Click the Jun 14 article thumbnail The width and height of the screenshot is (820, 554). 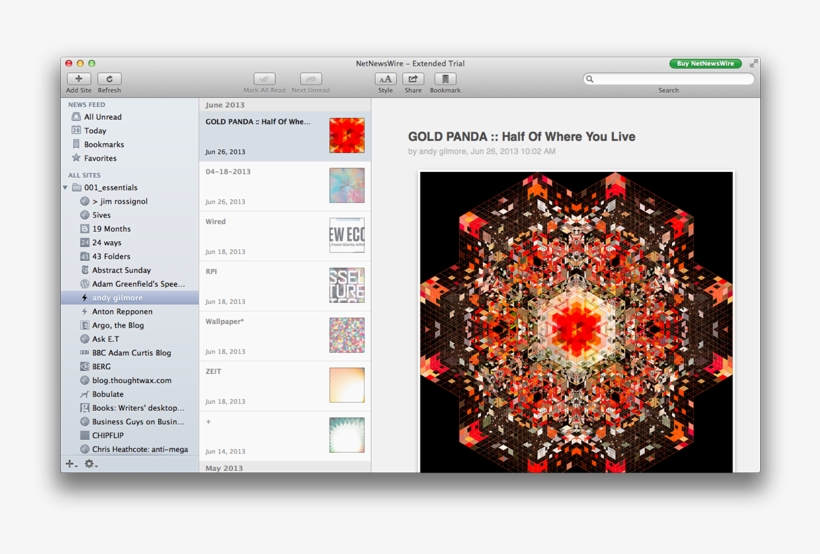pyautogui.click(x=347, y=435)
